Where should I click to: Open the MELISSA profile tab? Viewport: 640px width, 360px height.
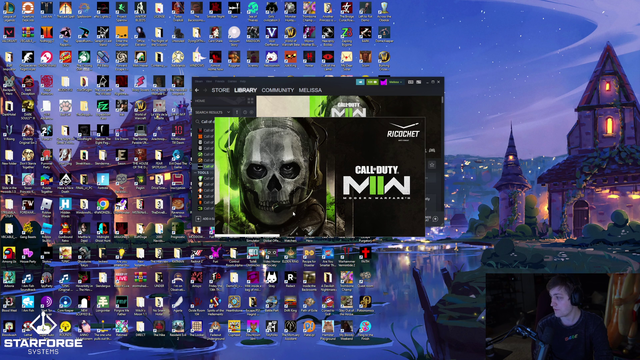click(310, 90)
